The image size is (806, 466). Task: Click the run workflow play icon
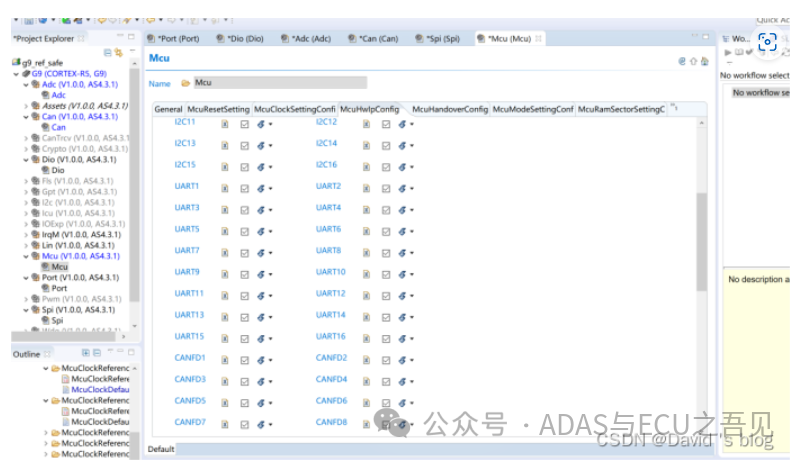[728, 52]
